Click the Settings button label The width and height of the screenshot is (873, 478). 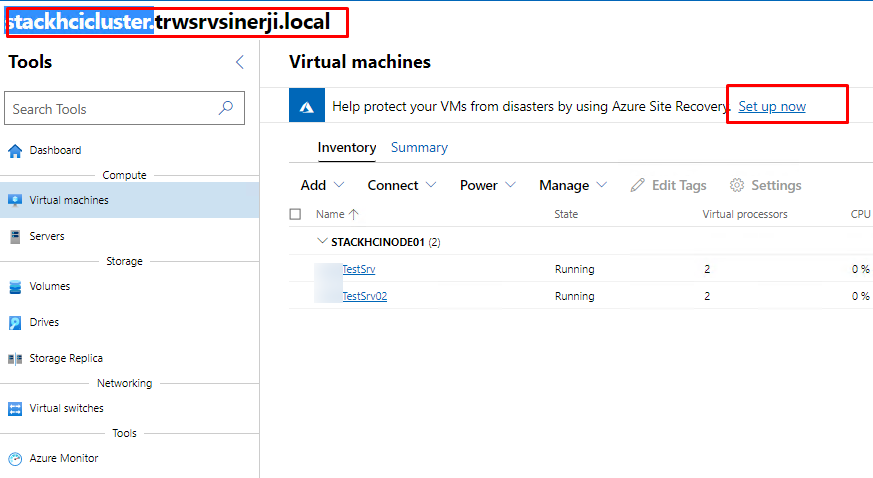tap(776, 185)
